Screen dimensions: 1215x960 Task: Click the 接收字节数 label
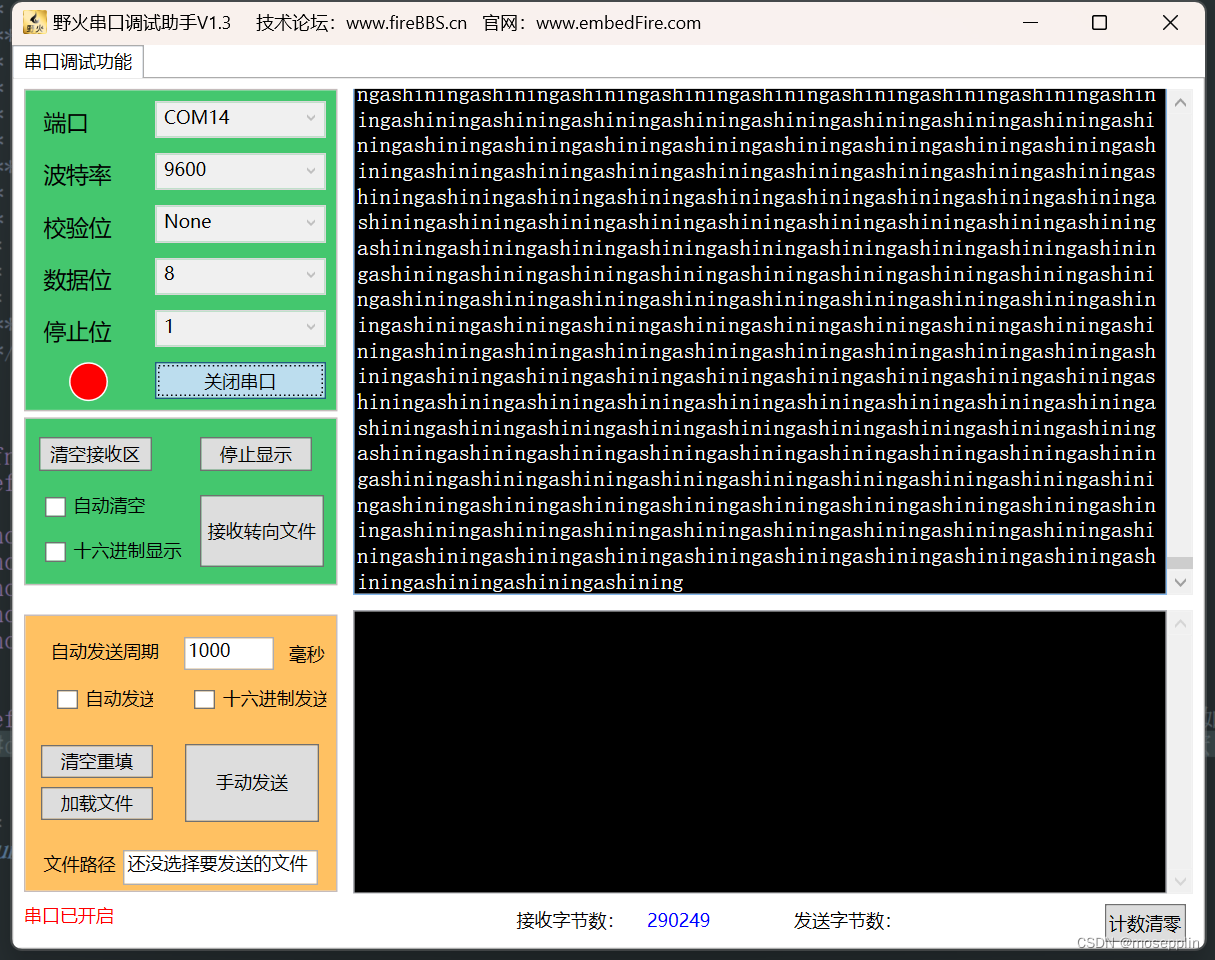click(565, 921)
